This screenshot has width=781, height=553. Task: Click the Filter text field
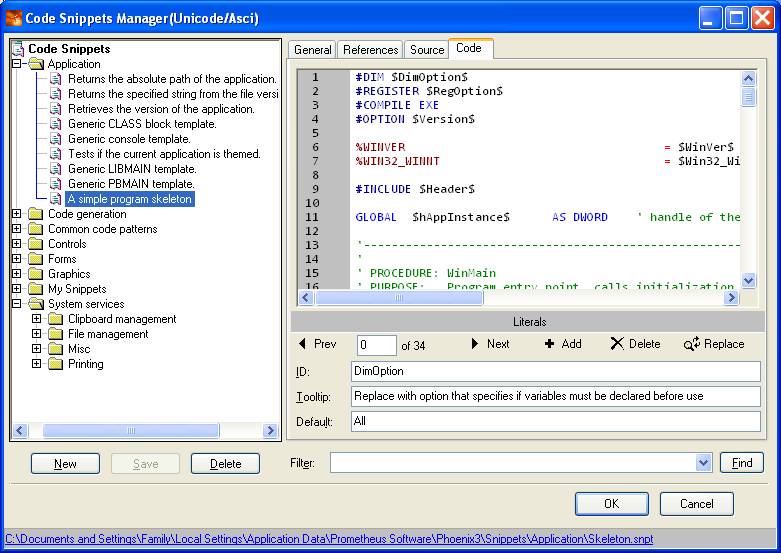point(513,463)
